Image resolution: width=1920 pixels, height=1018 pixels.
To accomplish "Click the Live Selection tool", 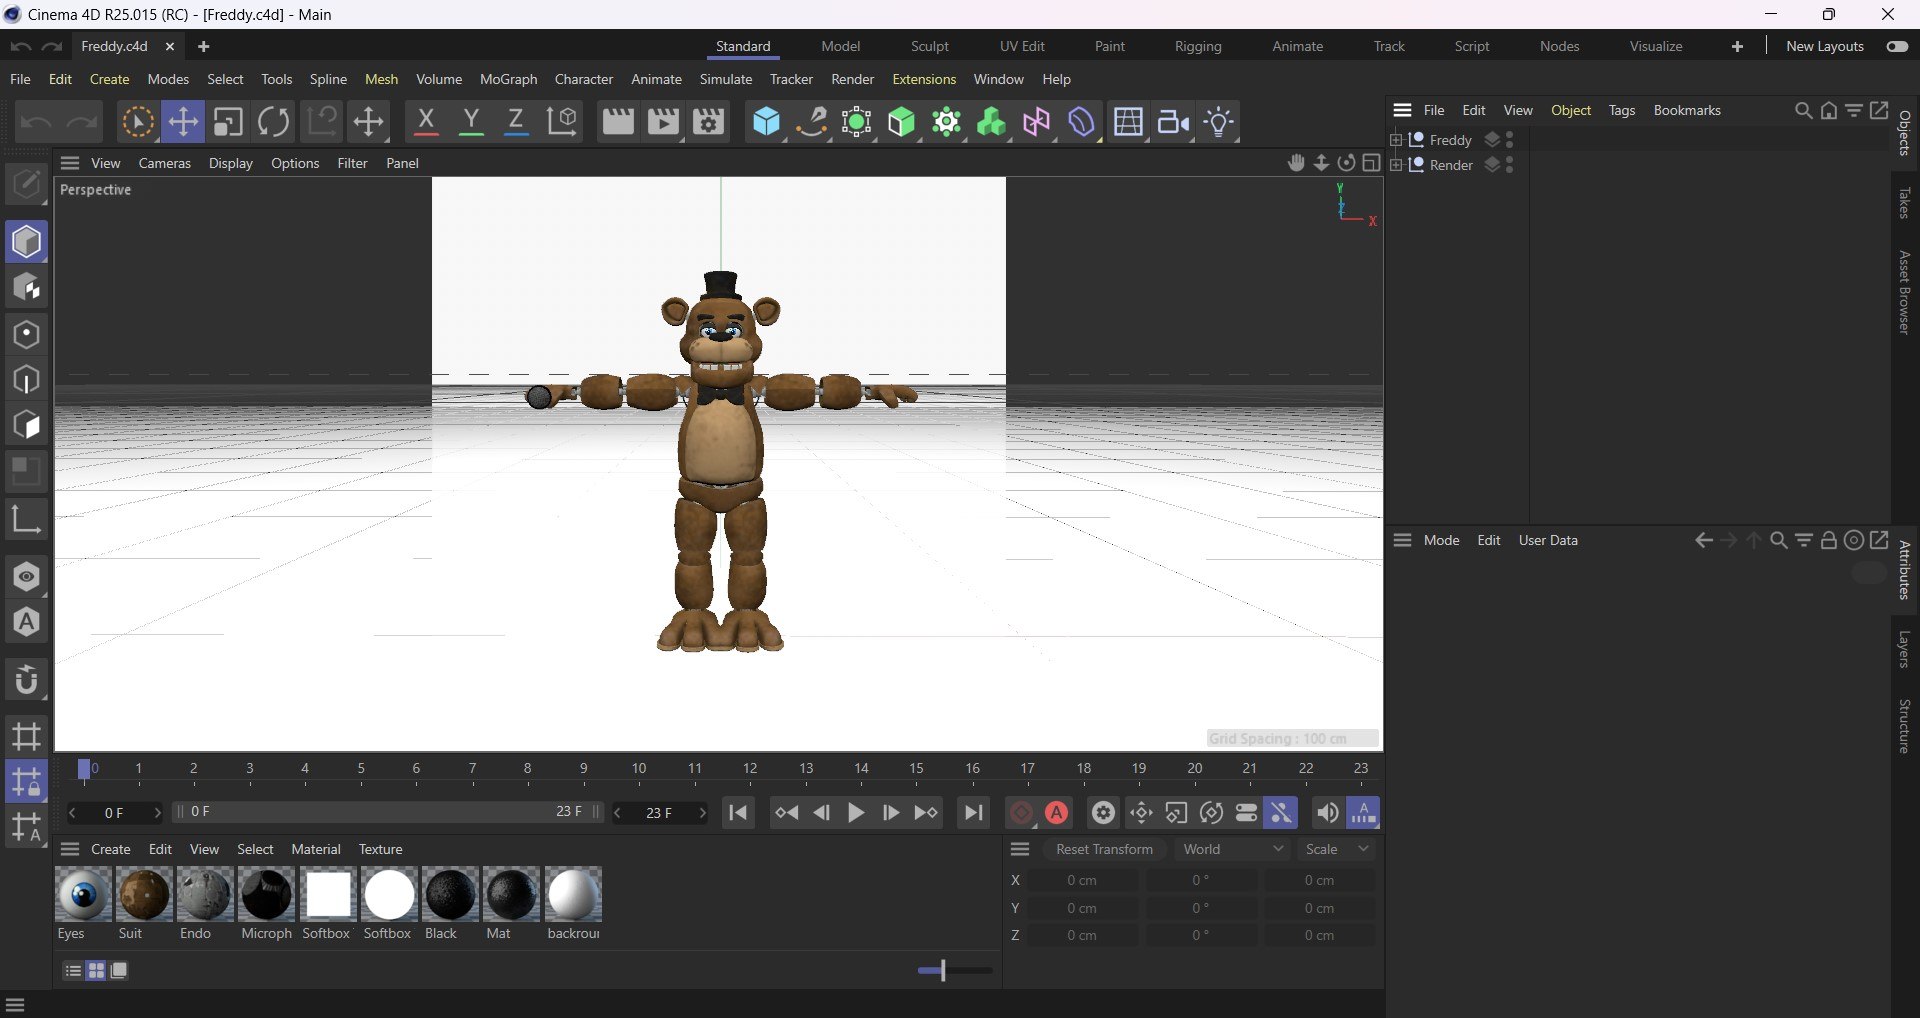I will pos(138,122).
